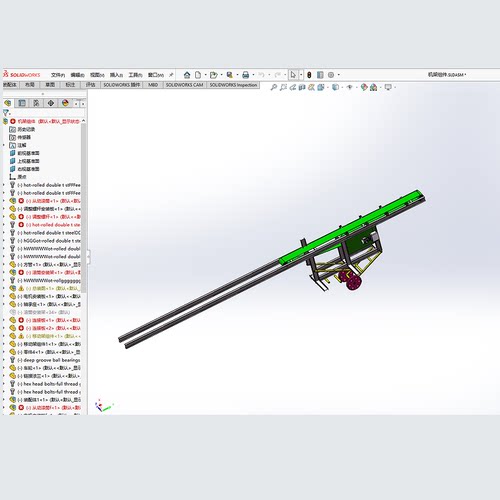Open the Print dropdown arrow
Image resolution: width=500 pixels, height=500 pixels.
click(x=253, y=75)
